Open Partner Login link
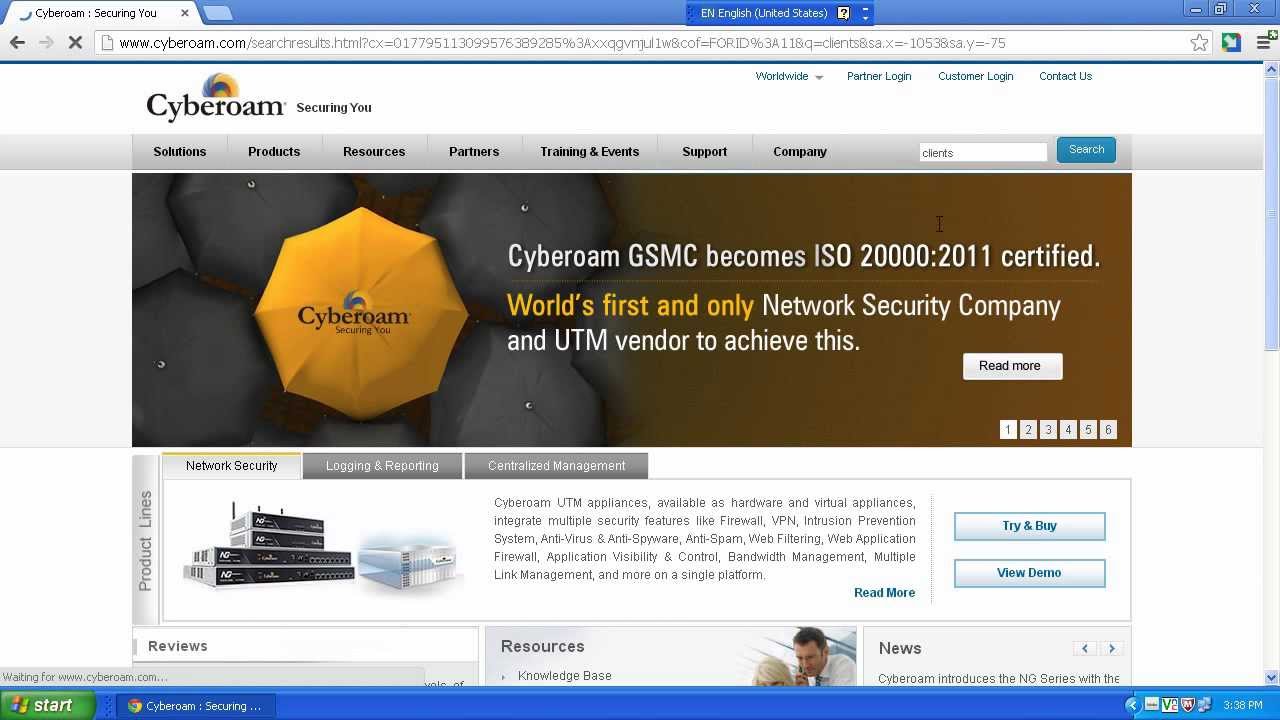This screenshot has height=720, width=1280. coord(879,76)
